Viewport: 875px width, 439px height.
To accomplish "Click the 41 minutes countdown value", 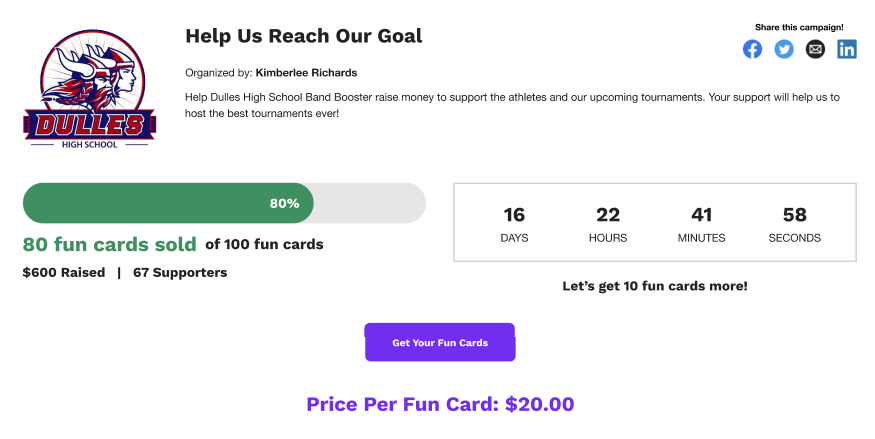I will pyautogui.click(x=701, y=215).
